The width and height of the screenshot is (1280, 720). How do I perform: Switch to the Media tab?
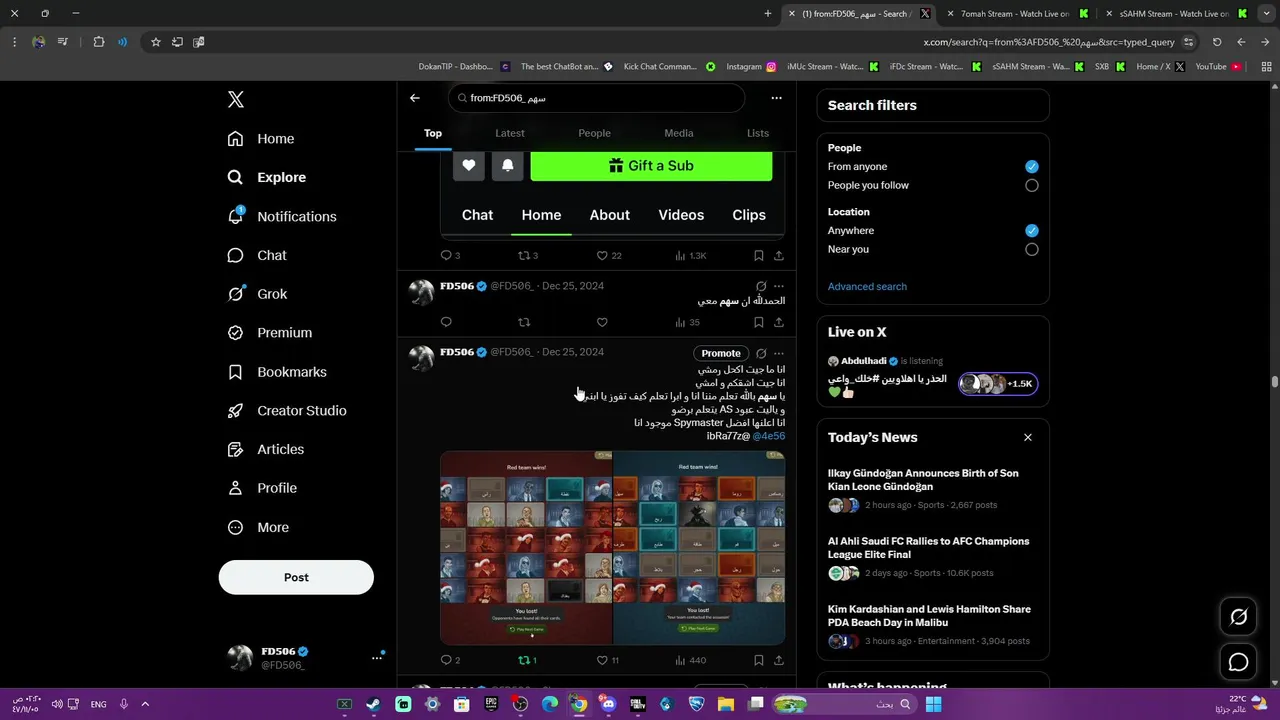coord(678,133)
